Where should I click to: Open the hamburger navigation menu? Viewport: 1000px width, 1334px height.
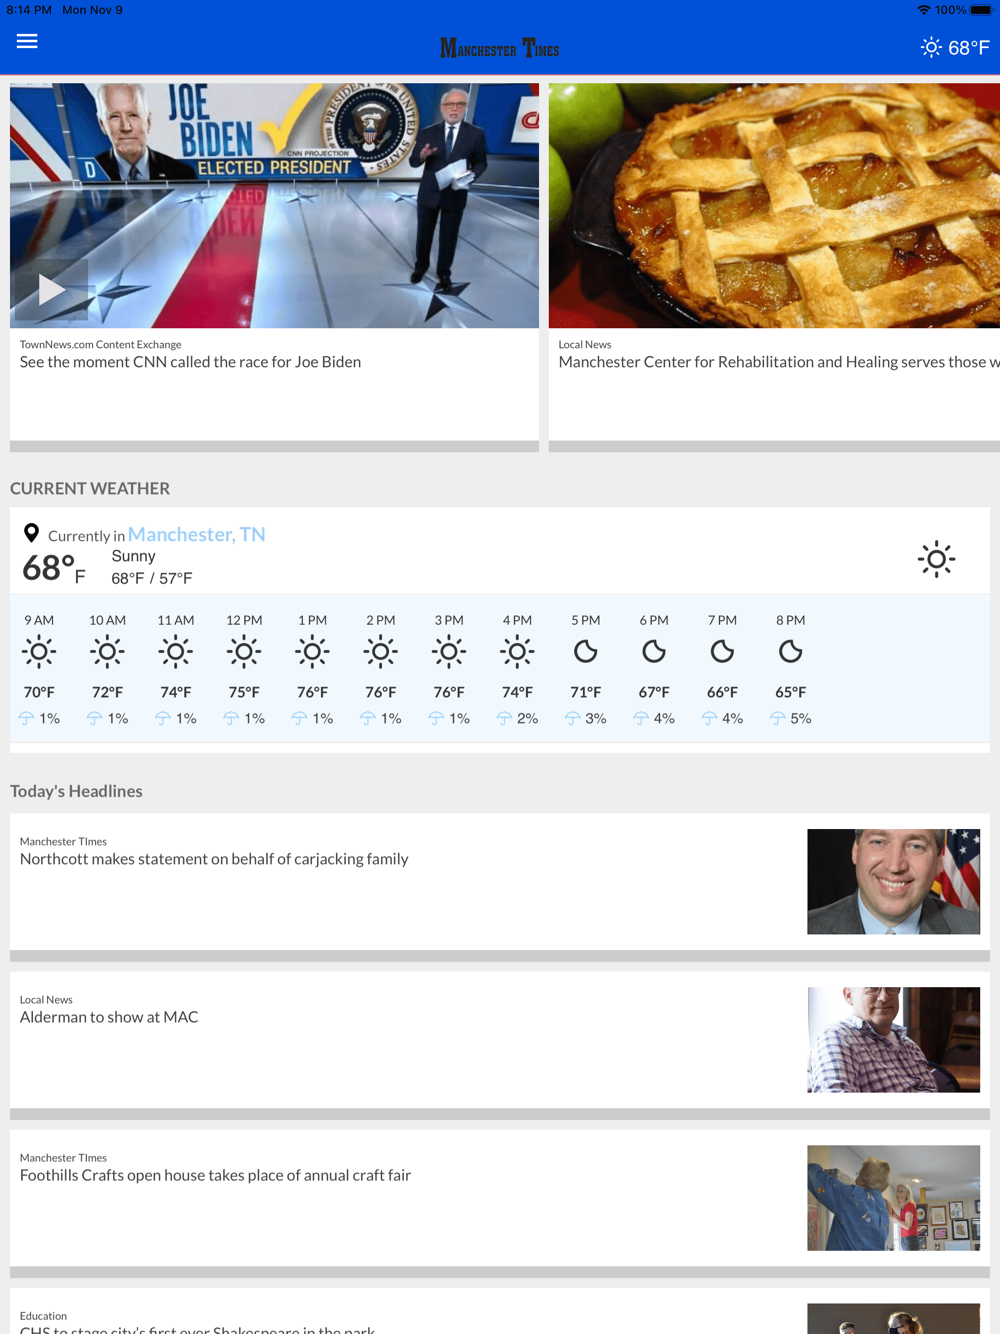point(27,41)
